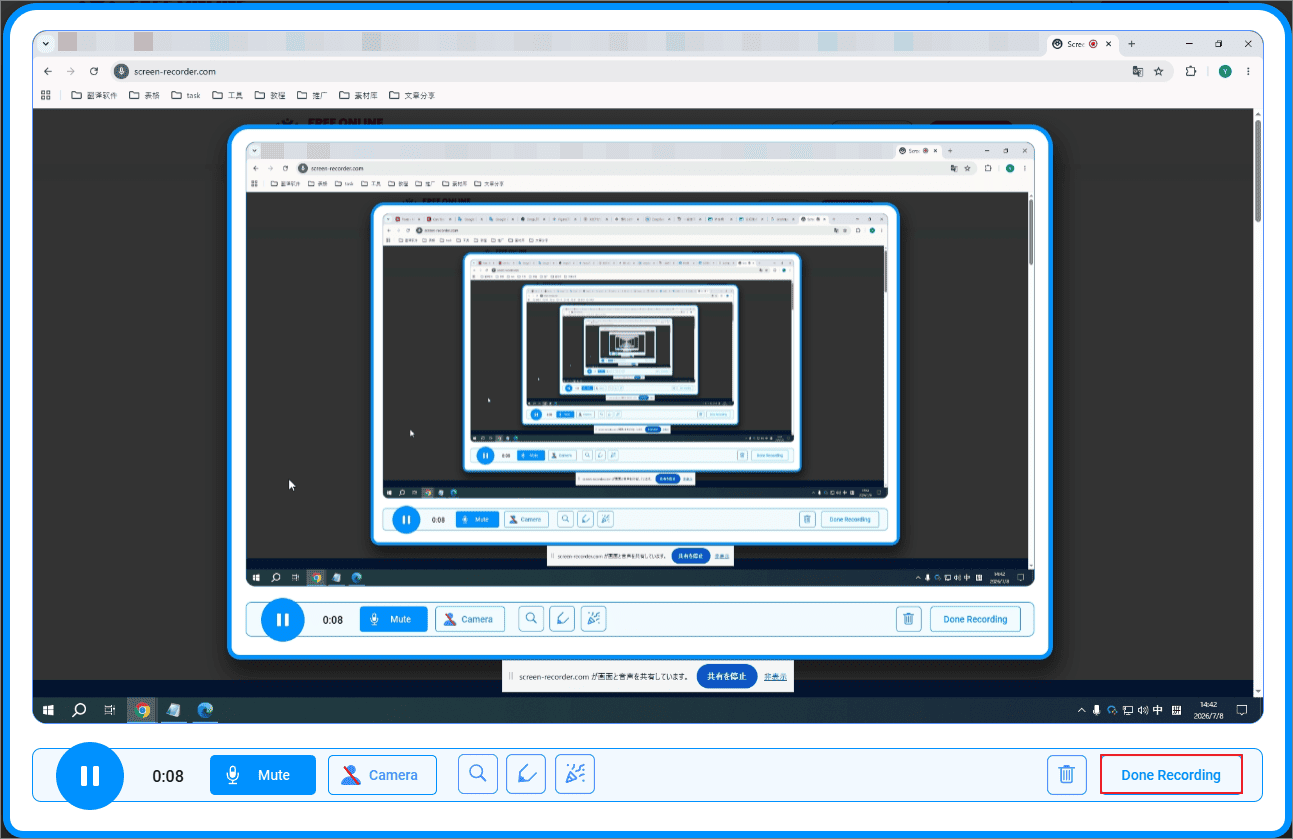
Task: Open the site microphone info icon in address bar
Action: [x=121, y=71]
